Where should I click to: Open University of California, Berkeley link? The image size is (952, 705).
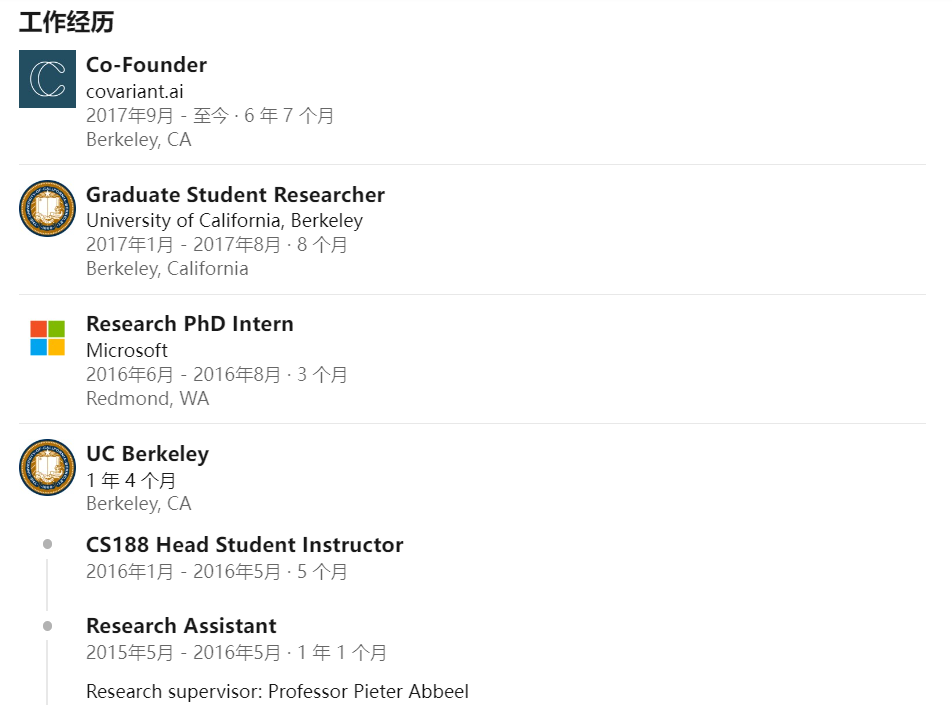(x=224, y=220)
